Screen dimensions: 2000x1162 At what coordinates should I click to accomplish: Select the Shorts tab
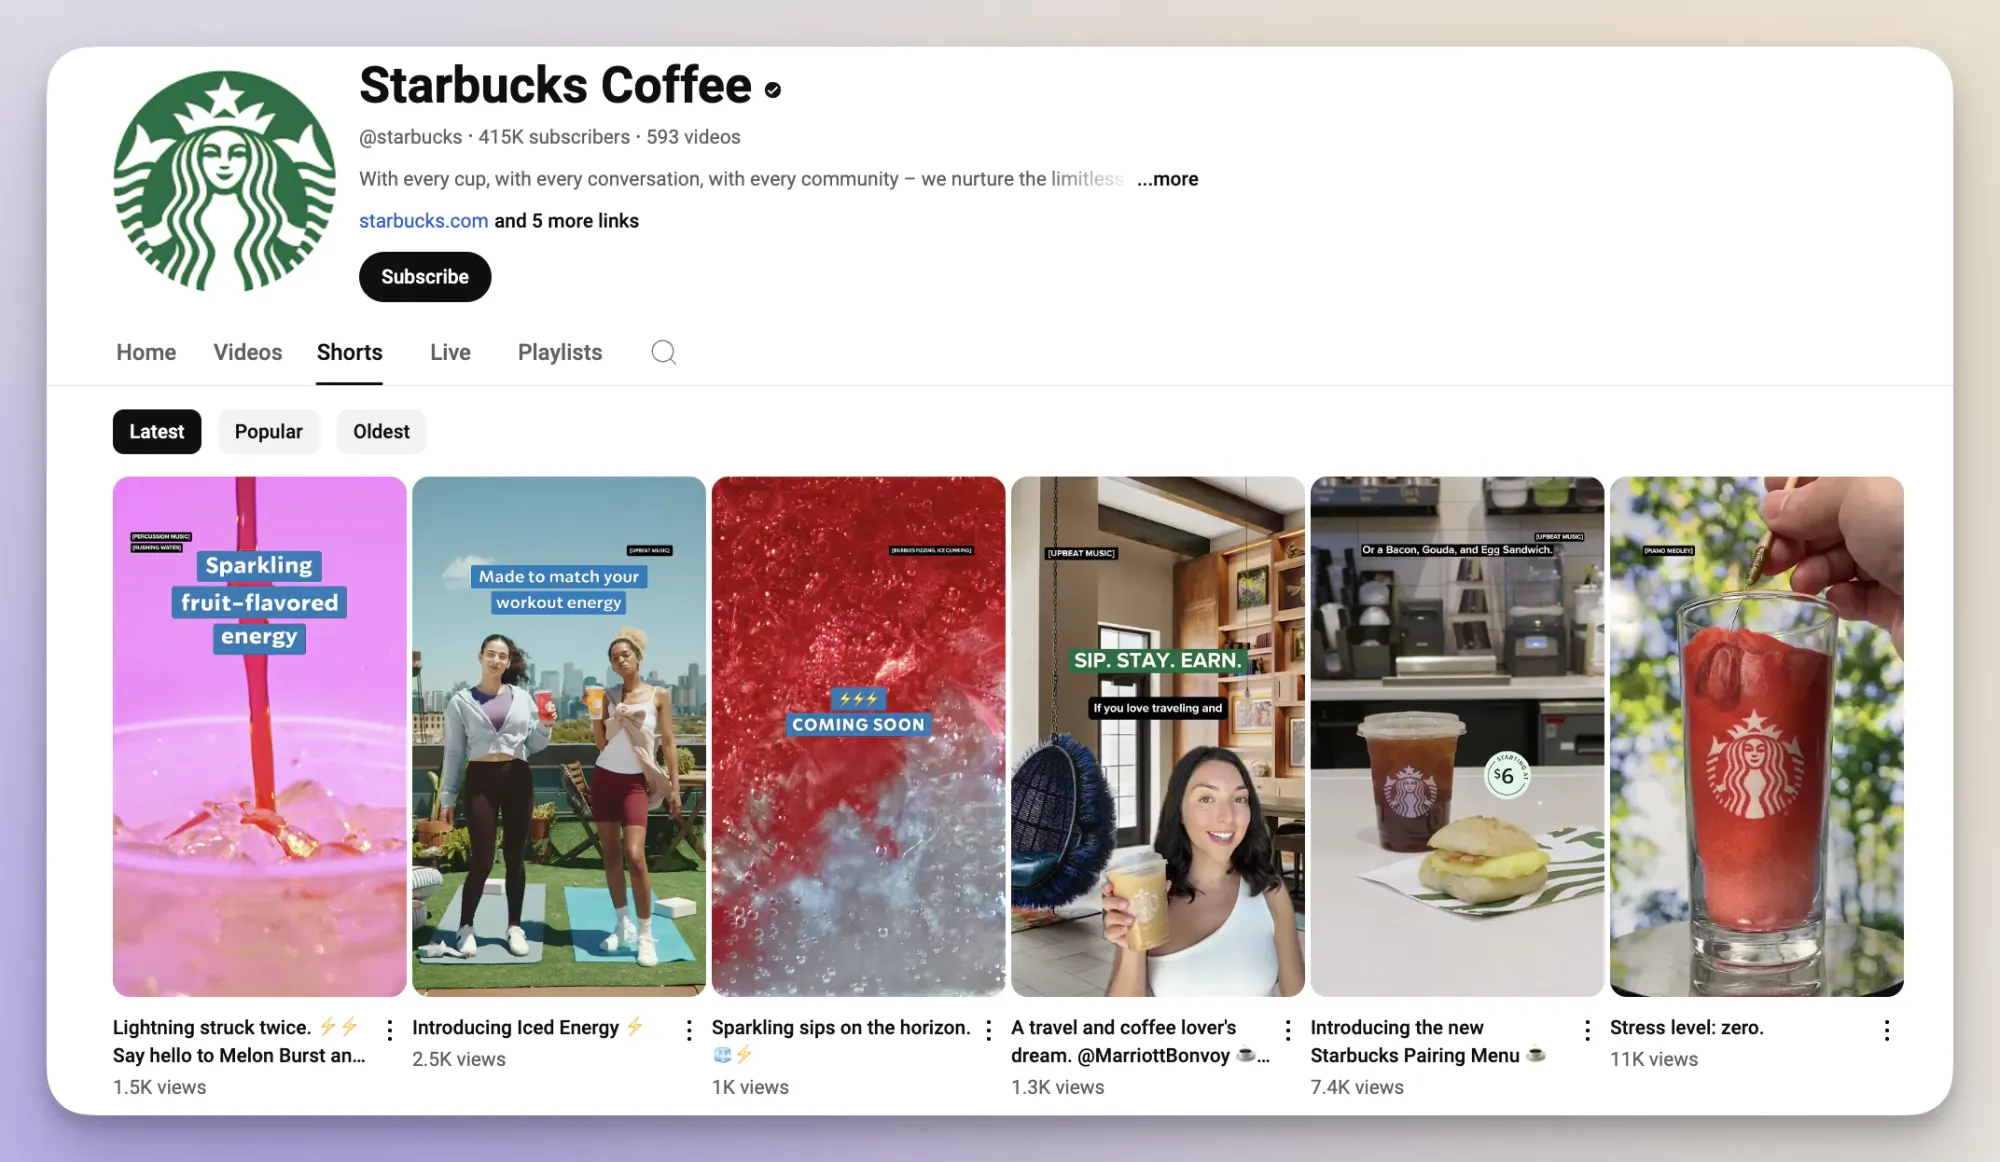coord(350,352)
